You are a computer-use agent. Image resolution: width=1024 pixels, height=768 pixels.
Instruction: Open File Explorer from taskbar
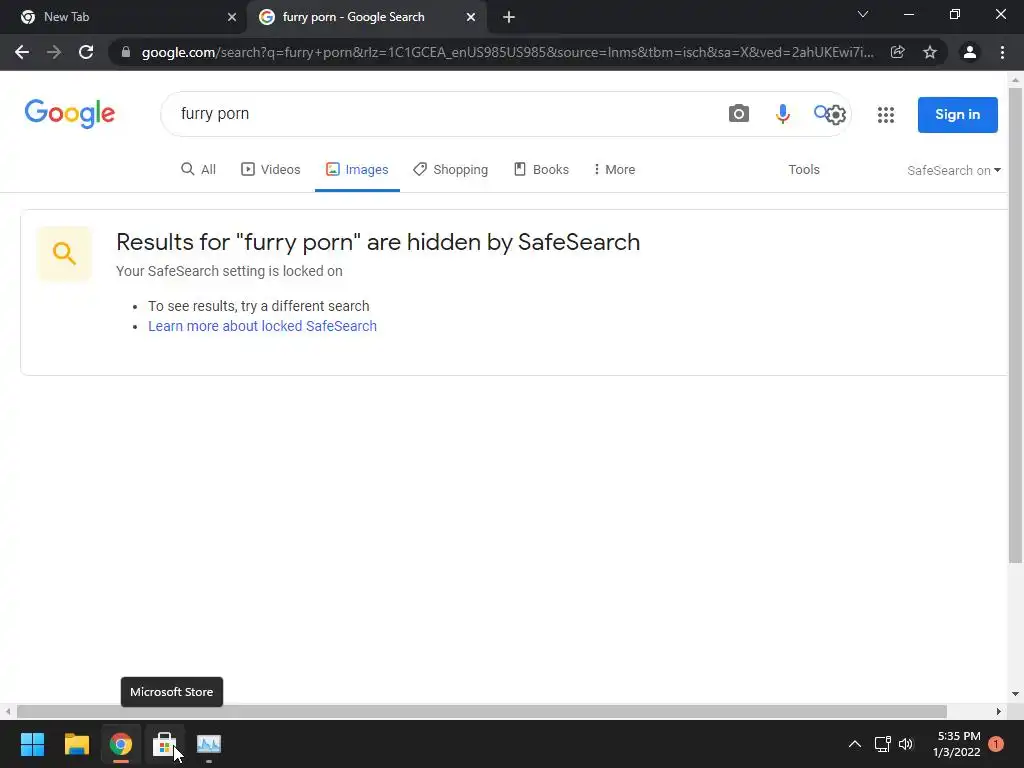[76, 744]
